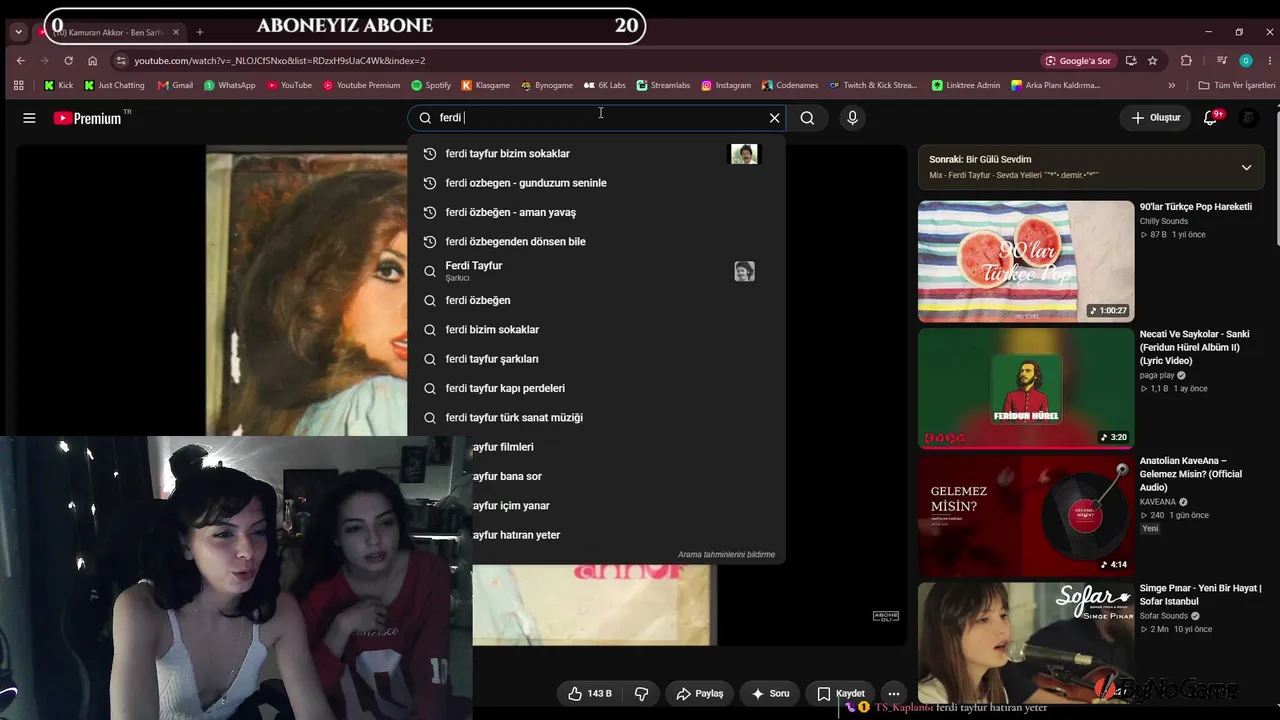This screenshot has width=1280, height=720.
Task: Open a new browser tab
Action: (199, 32)
